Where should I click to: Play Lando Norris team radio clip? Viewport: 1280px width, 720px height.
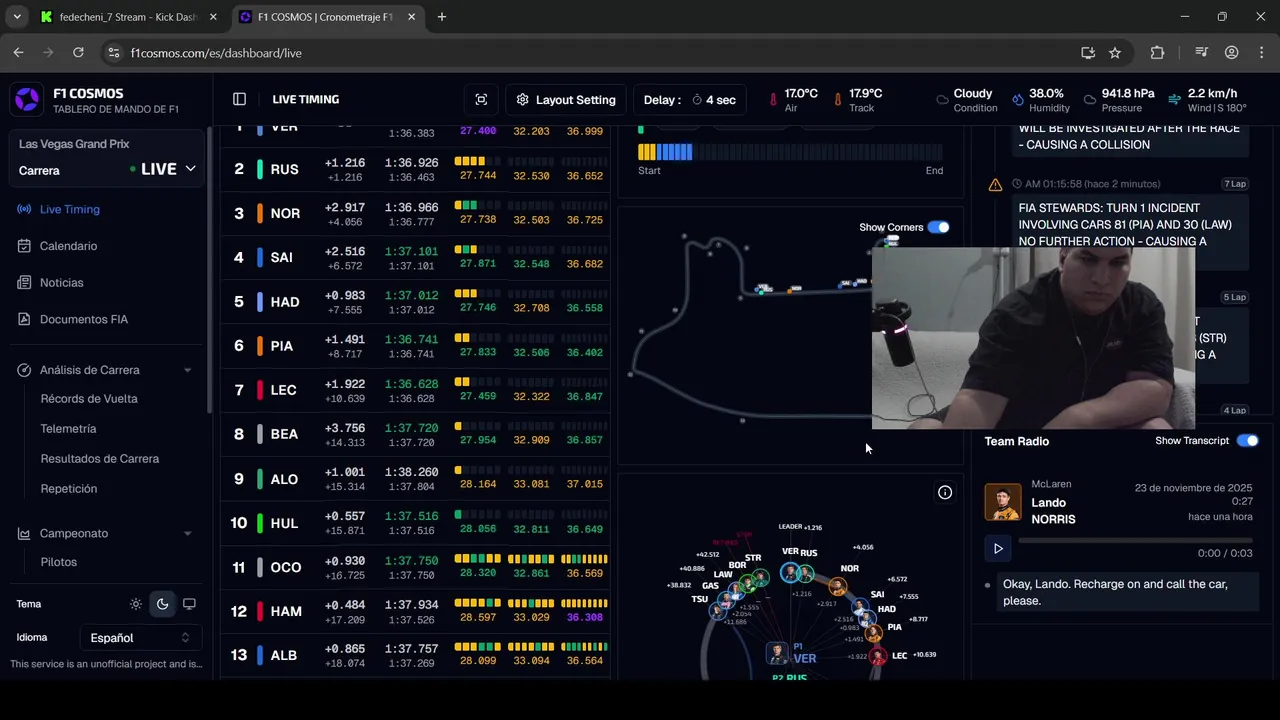998,548
